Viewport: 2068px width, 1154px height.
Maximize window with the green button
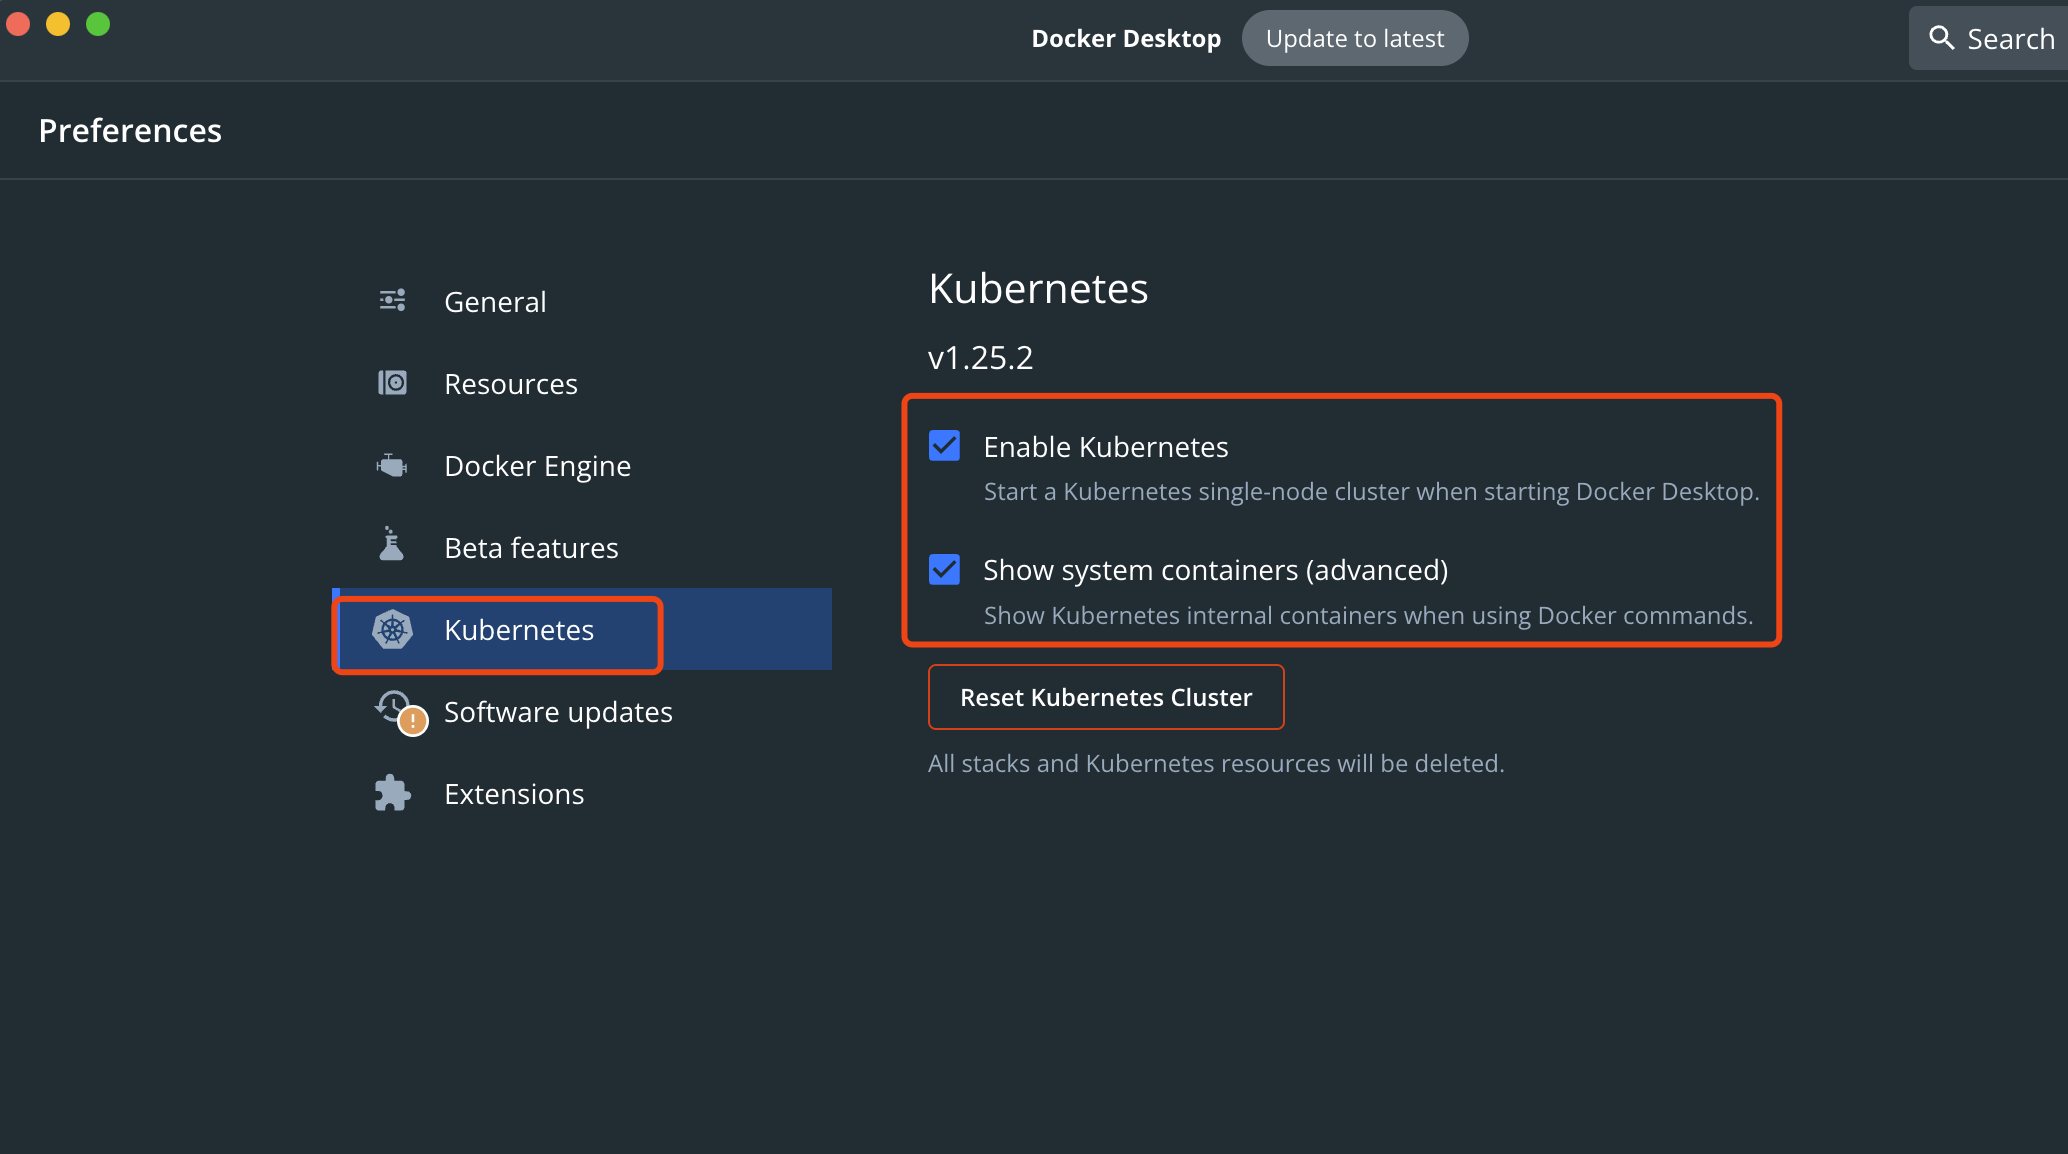click(x=98, y=23)
